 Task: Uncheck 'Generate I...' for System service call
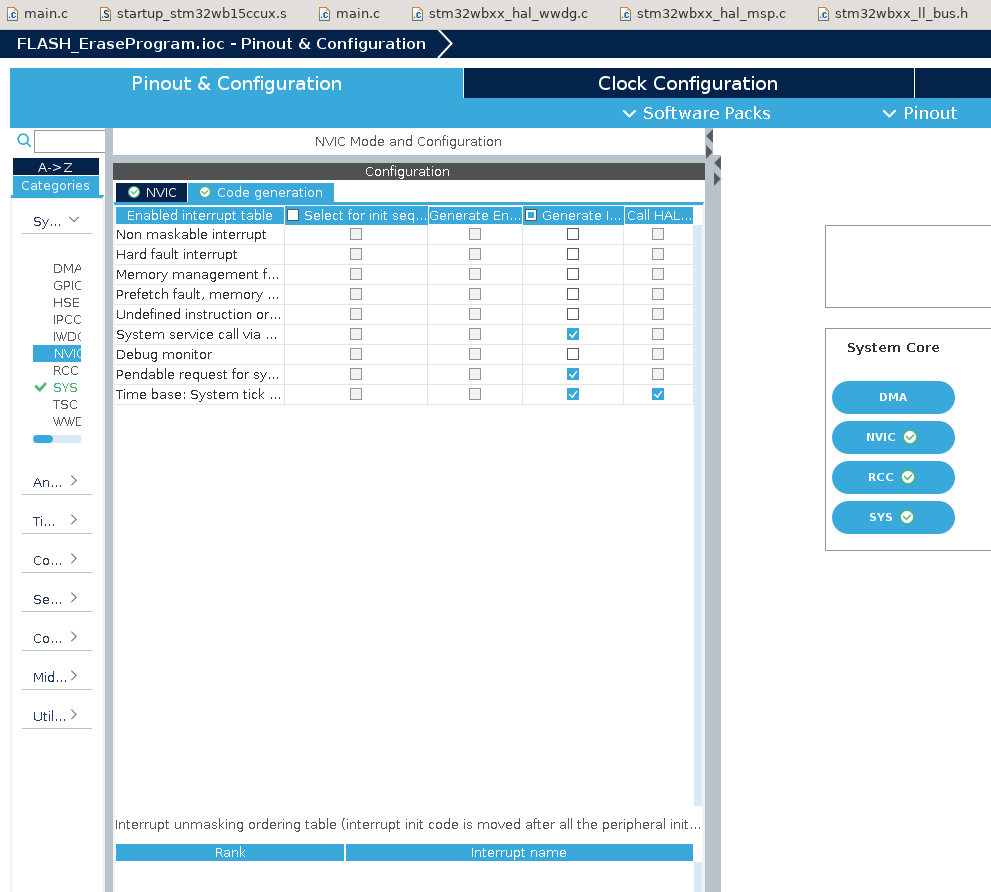click(x=573, y=334)
